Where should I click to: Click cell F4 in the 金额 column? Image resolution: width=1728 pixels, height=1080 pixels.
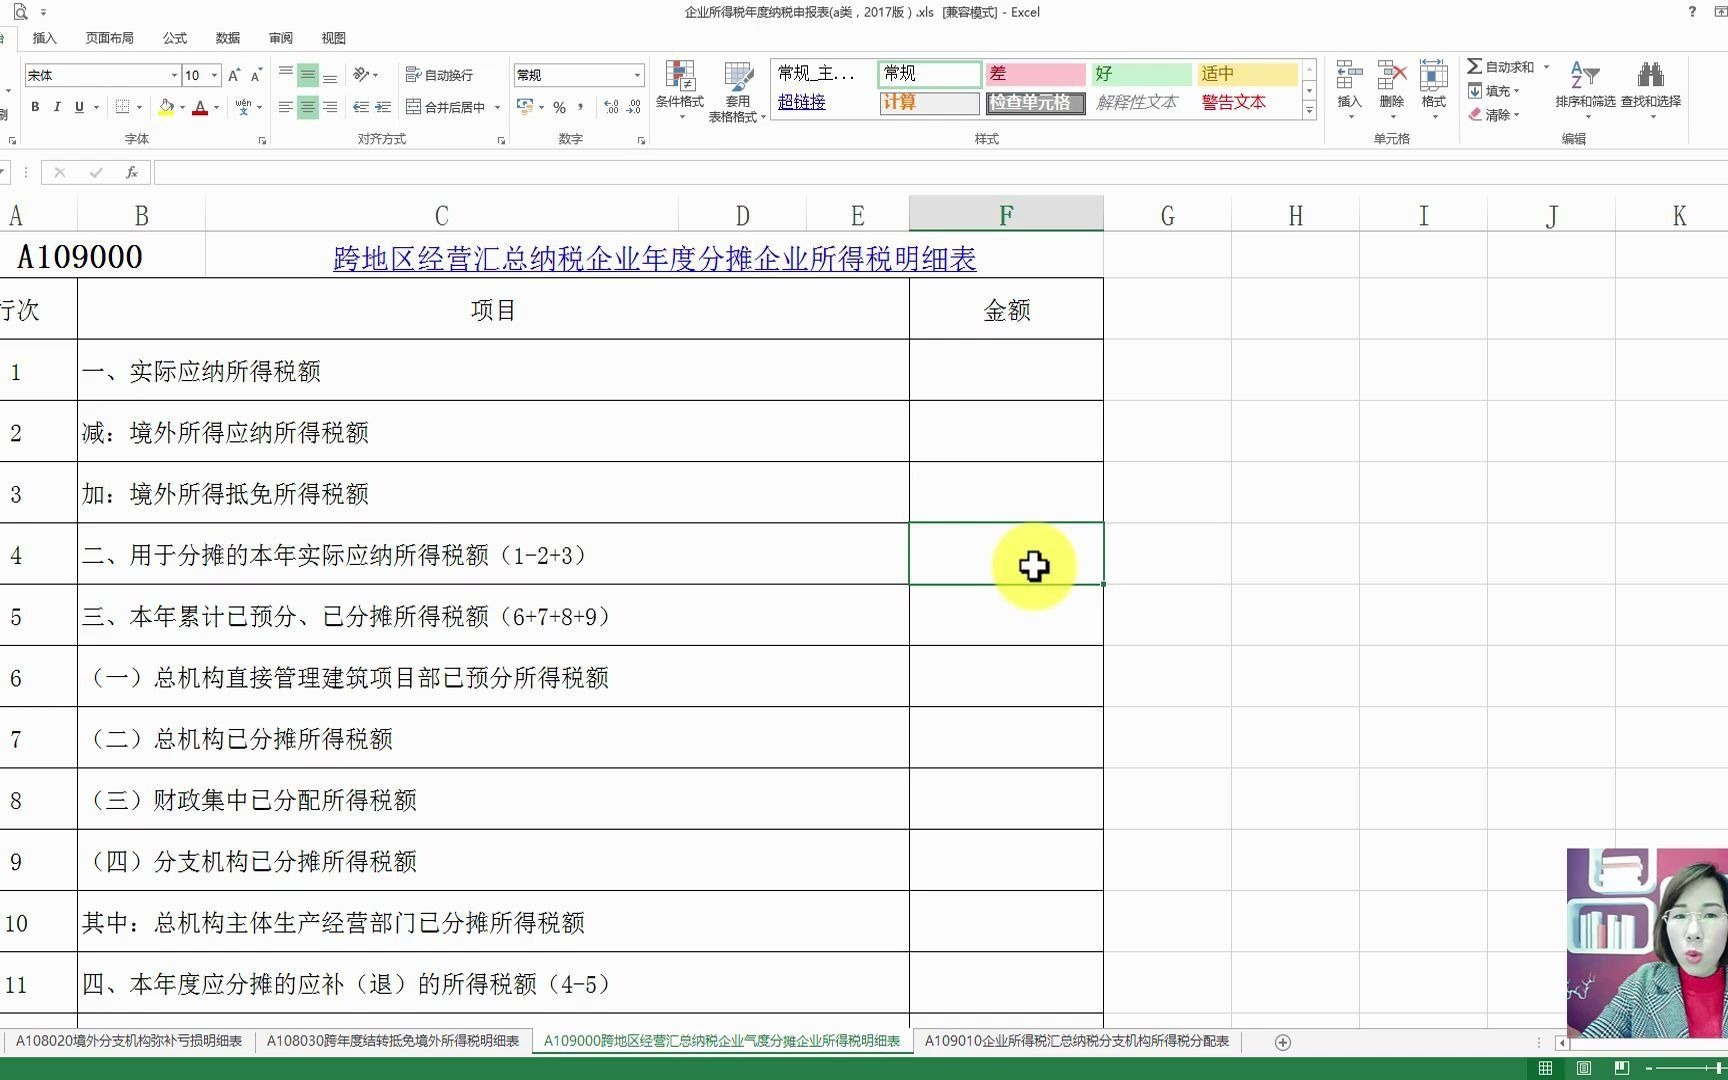pos(1005,555)
